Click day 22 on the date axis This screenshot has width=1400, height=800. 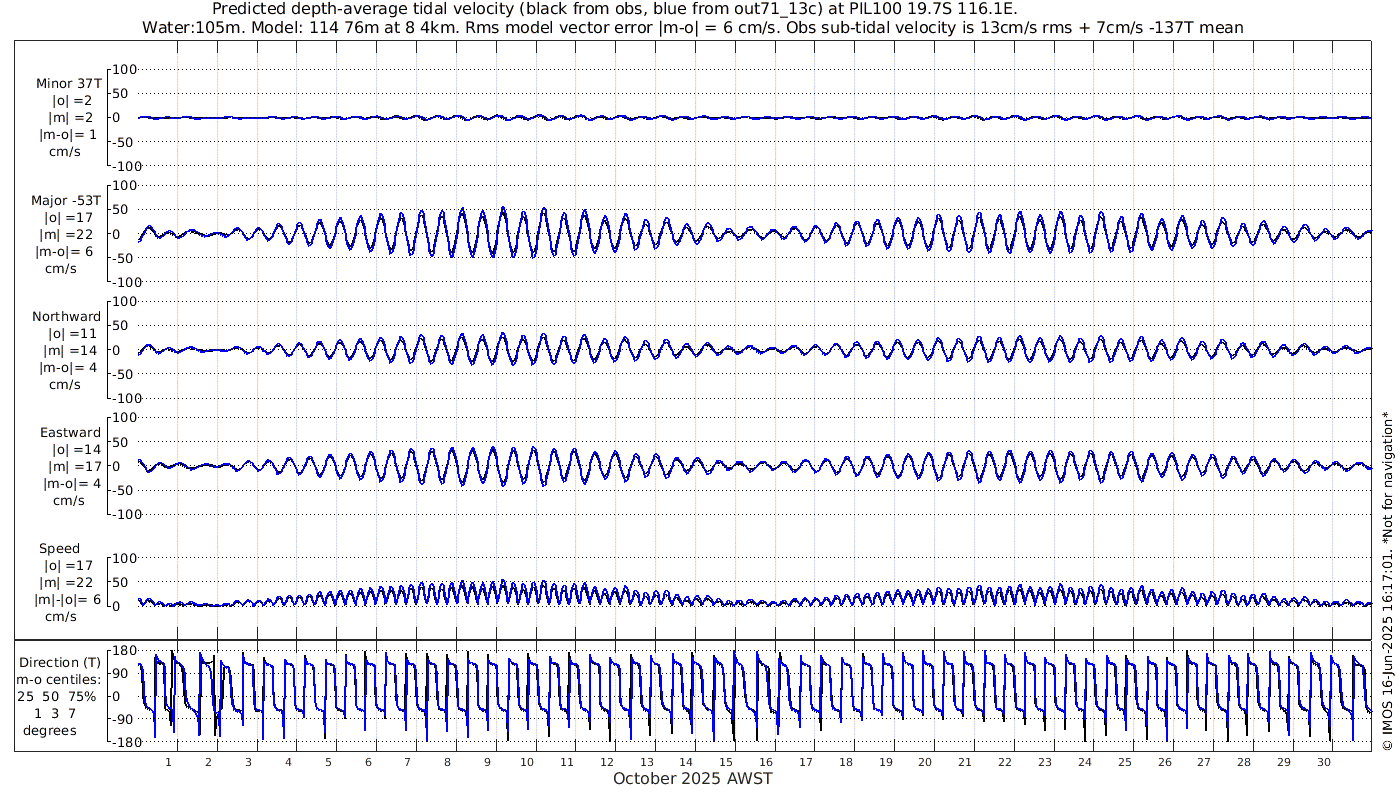1005,762
